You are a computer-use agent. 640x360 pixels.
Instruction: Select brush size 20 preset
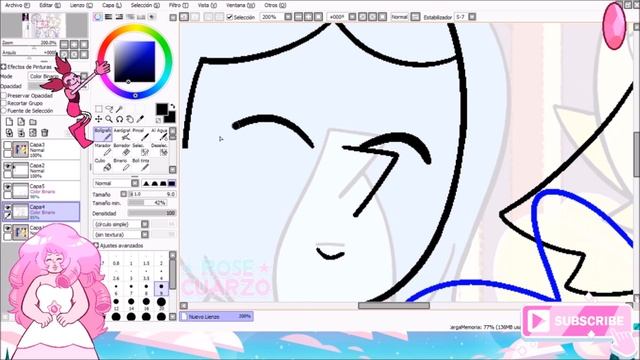click(161, 304)
